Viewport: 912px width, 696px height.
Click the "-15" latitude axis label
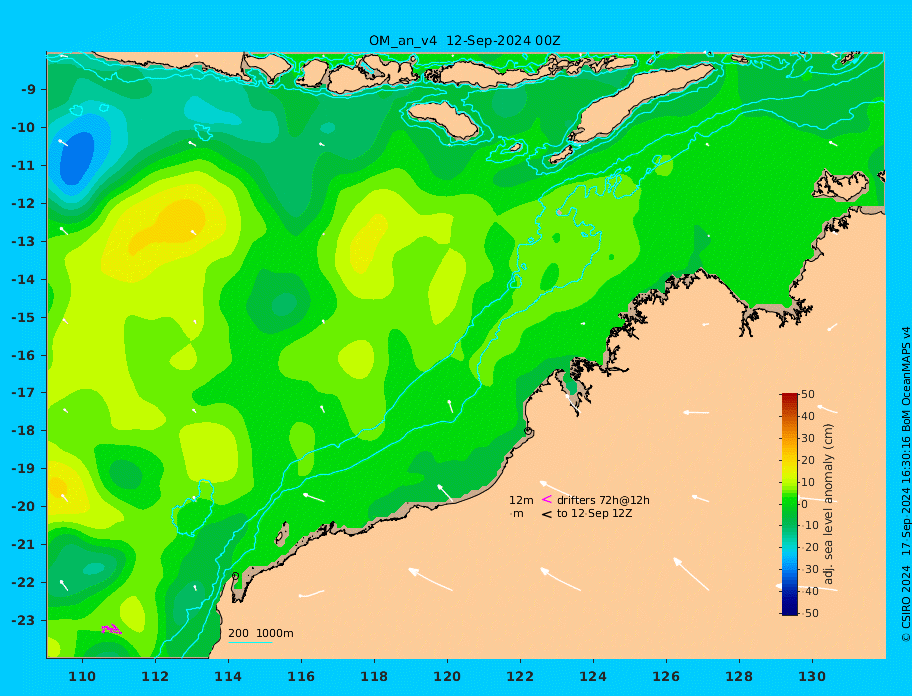point(23,317)
